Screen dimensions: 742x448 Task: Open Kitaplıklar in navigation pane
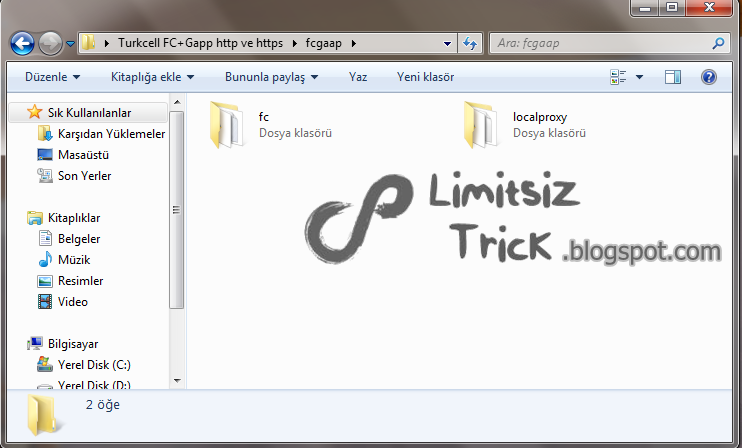pos(74,218)
